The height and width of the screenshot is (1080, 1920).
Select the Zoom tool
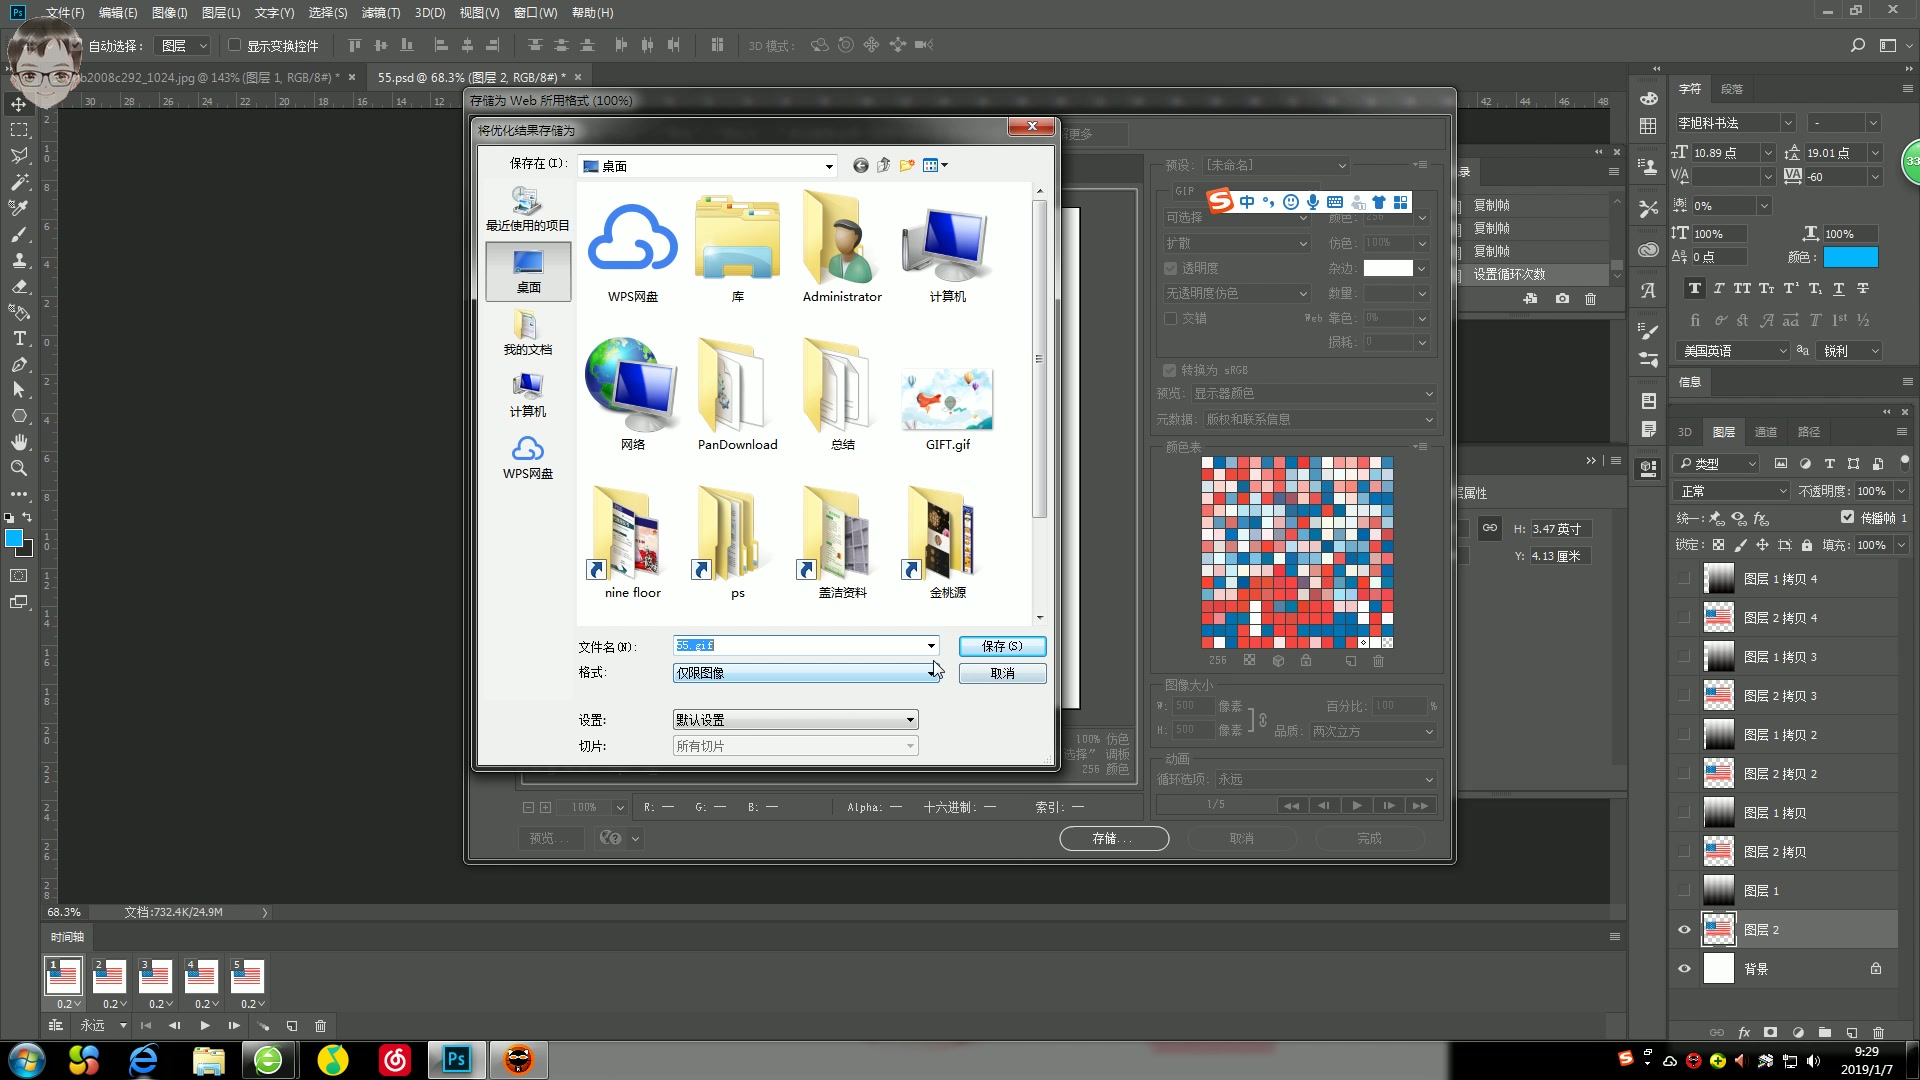(19, 468)
